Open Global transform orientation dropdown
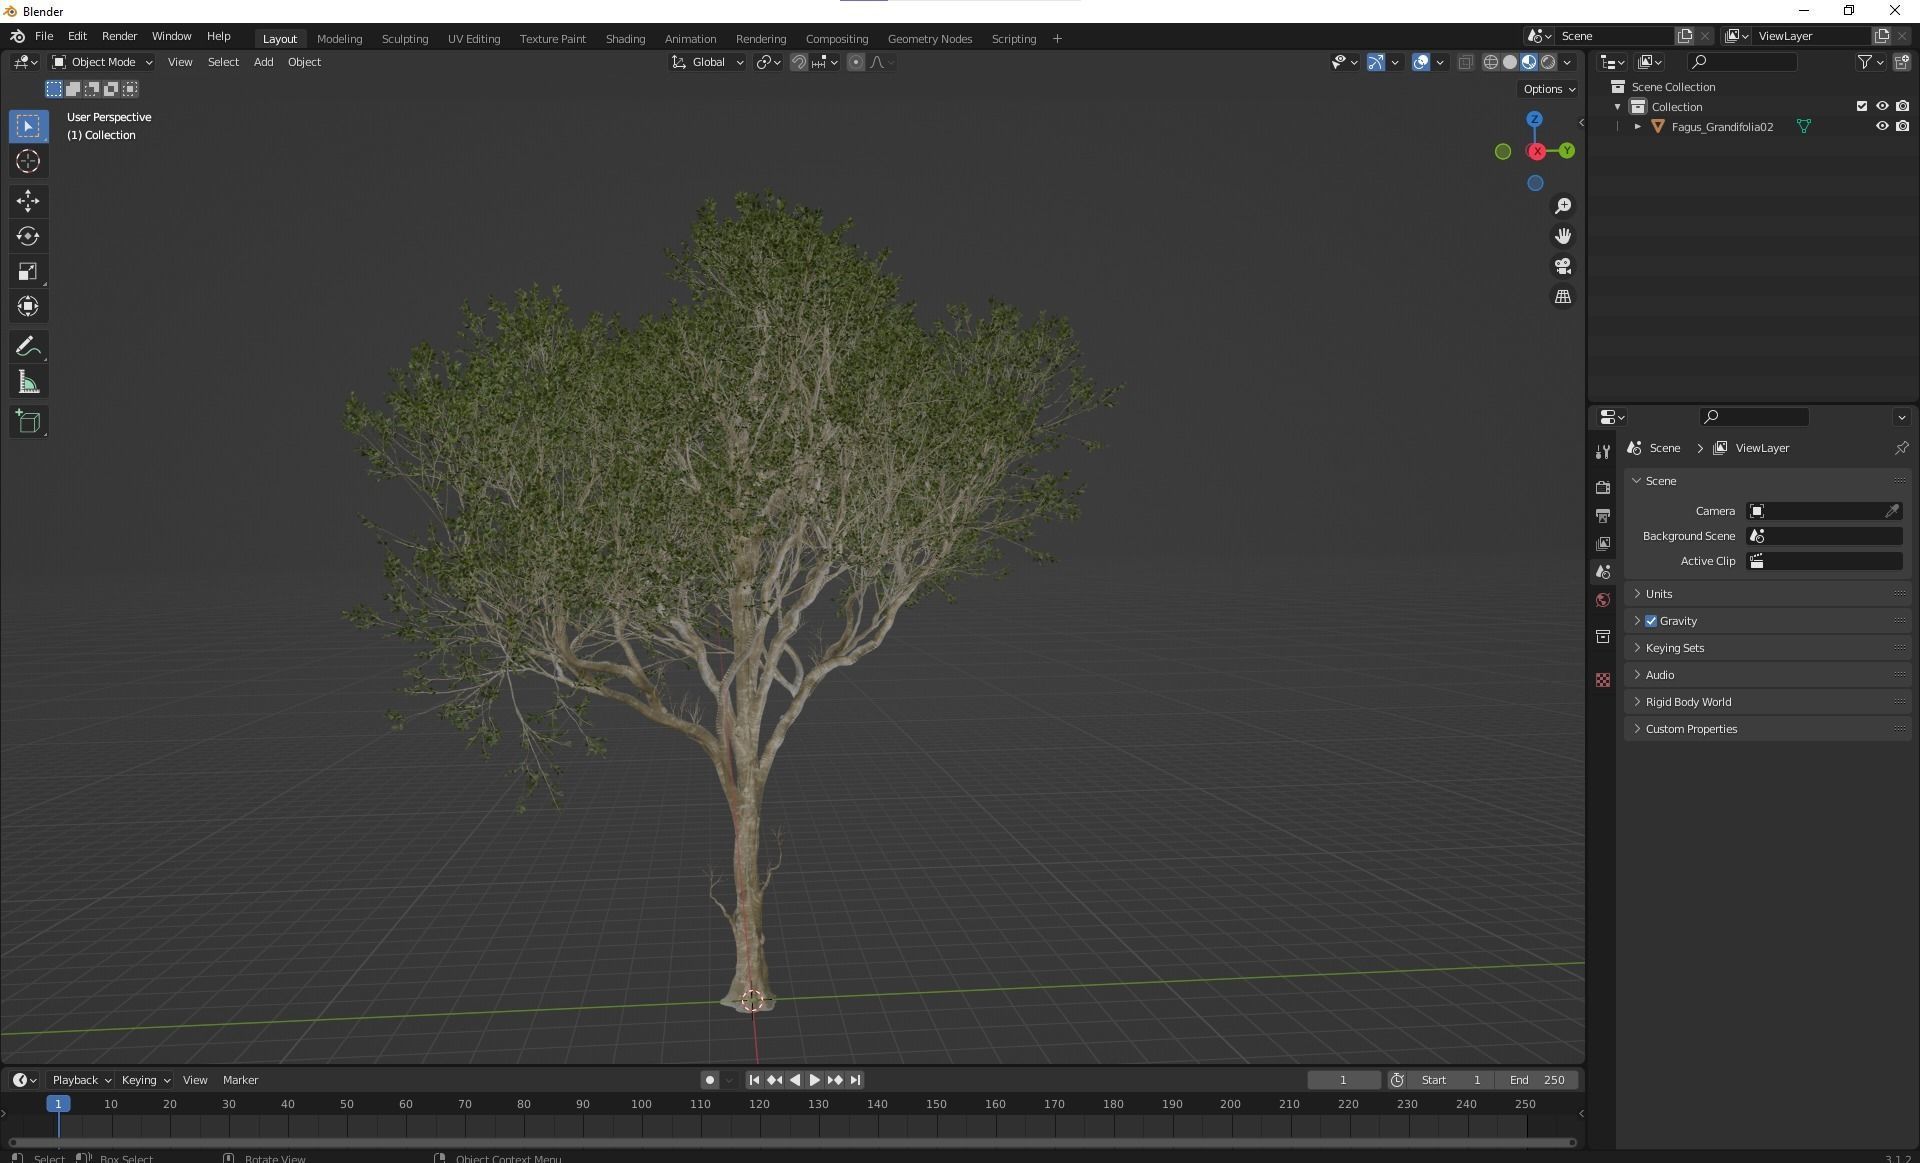The image size is (1920, 1163). coord(707,62)
